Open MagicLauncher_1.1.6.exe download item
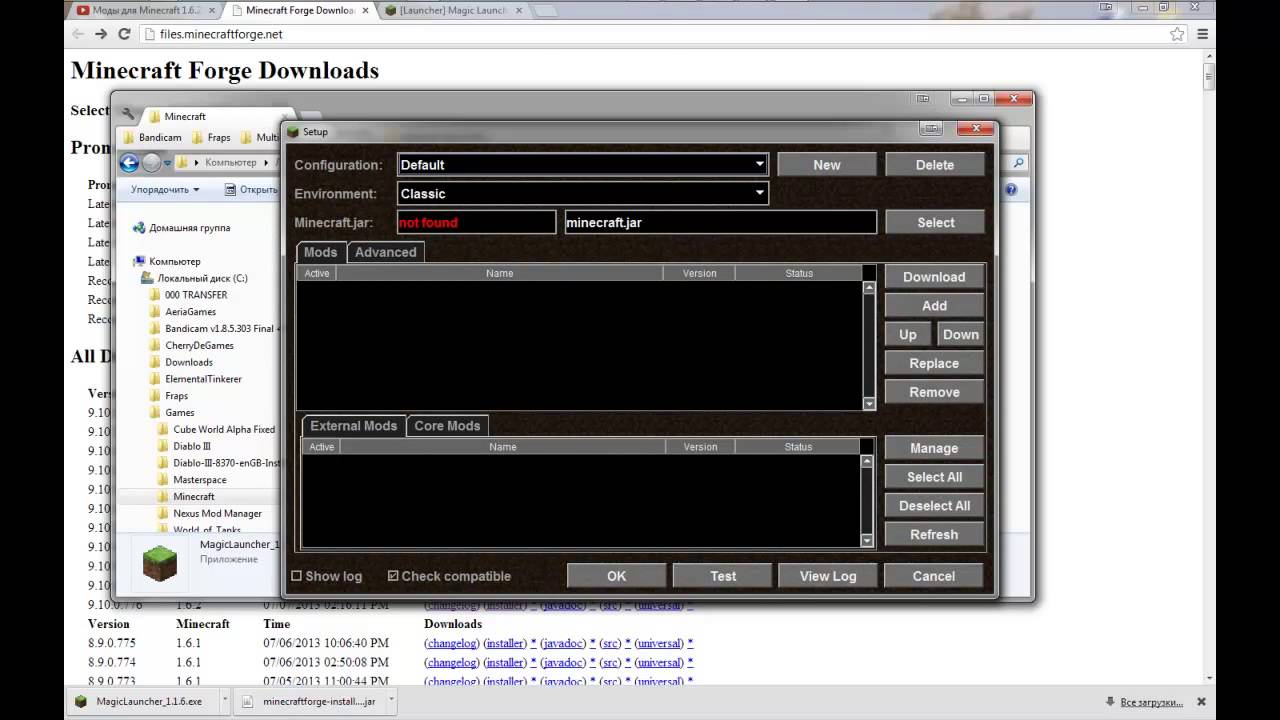Image resolution: width=1280 pixels, height=720 pixels. (x=143, y=701)
